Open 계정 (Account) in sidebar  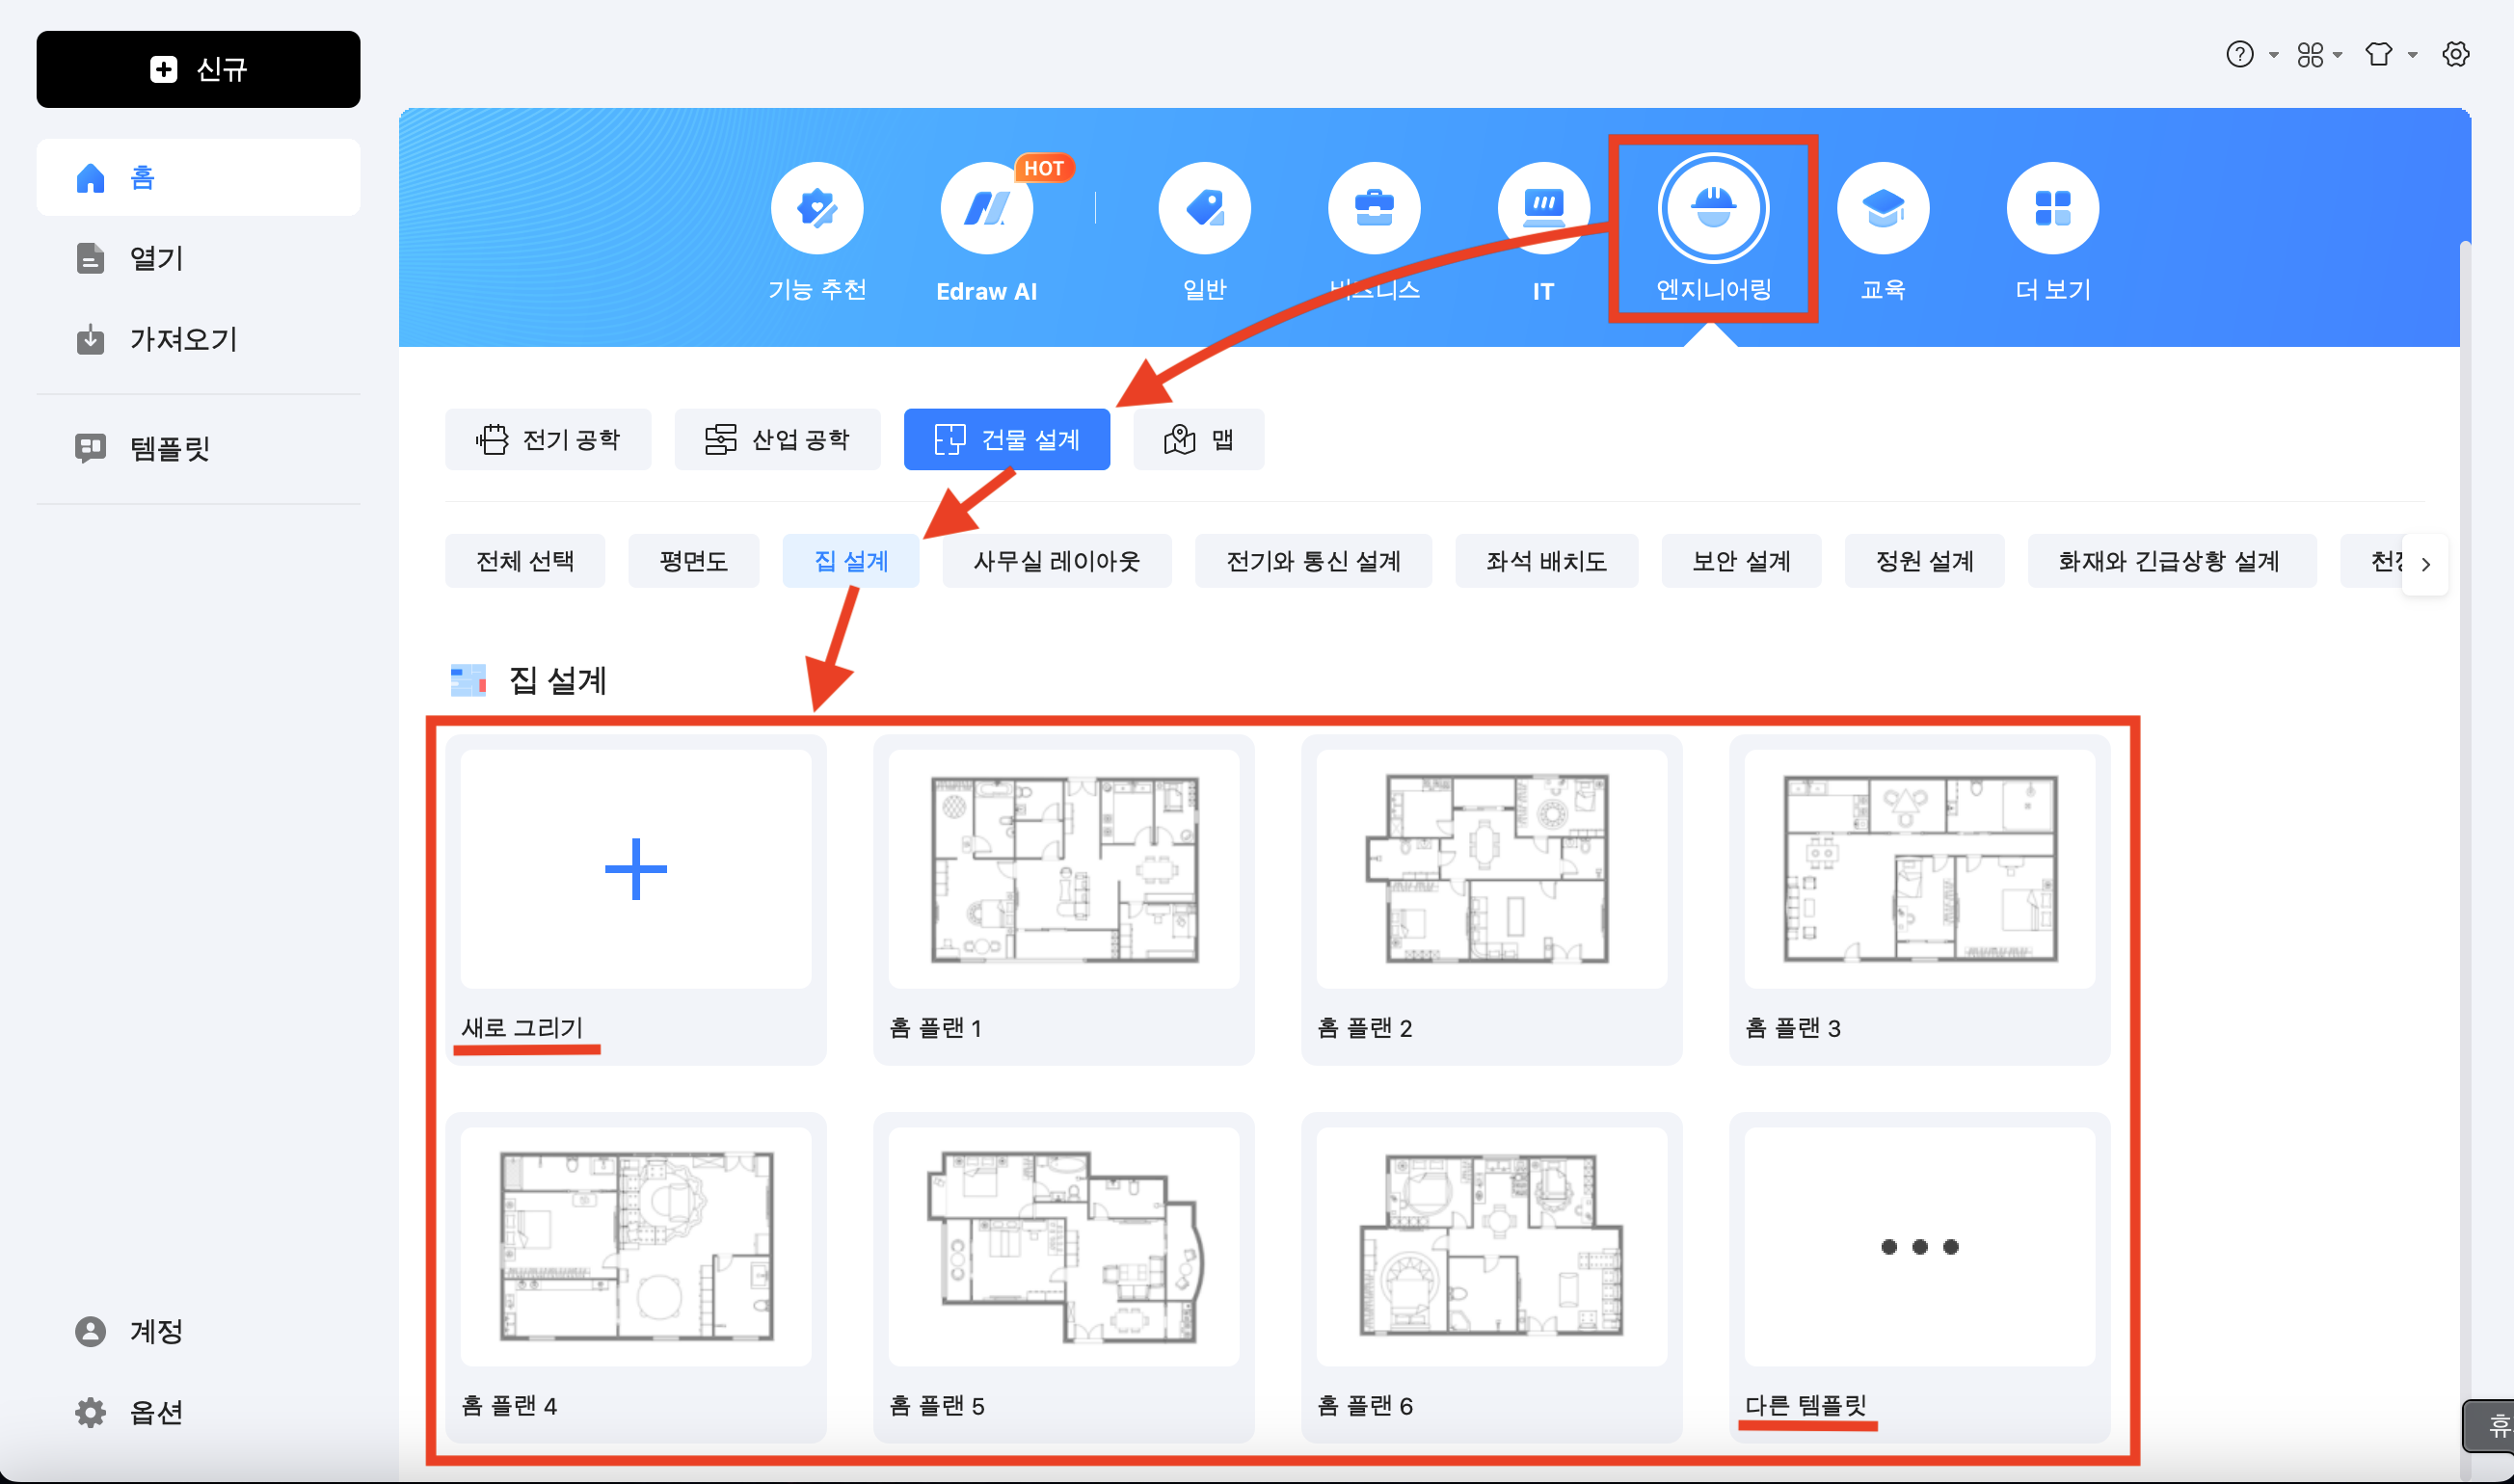coord(198,1331)
